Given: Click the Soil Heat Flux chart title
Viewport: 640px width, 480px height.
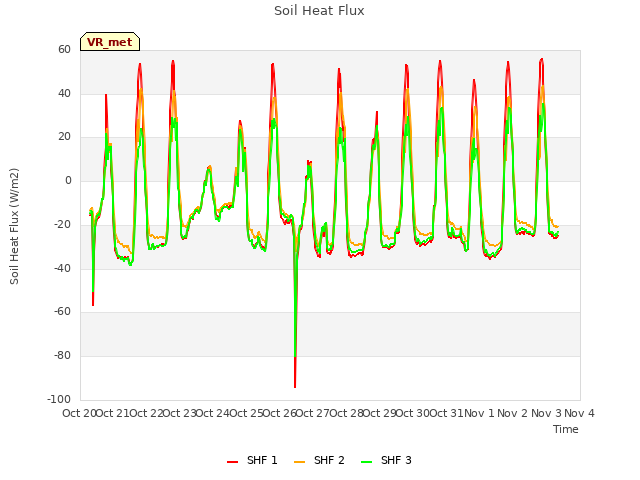Looking at the screenshot, I should [319, 11].
